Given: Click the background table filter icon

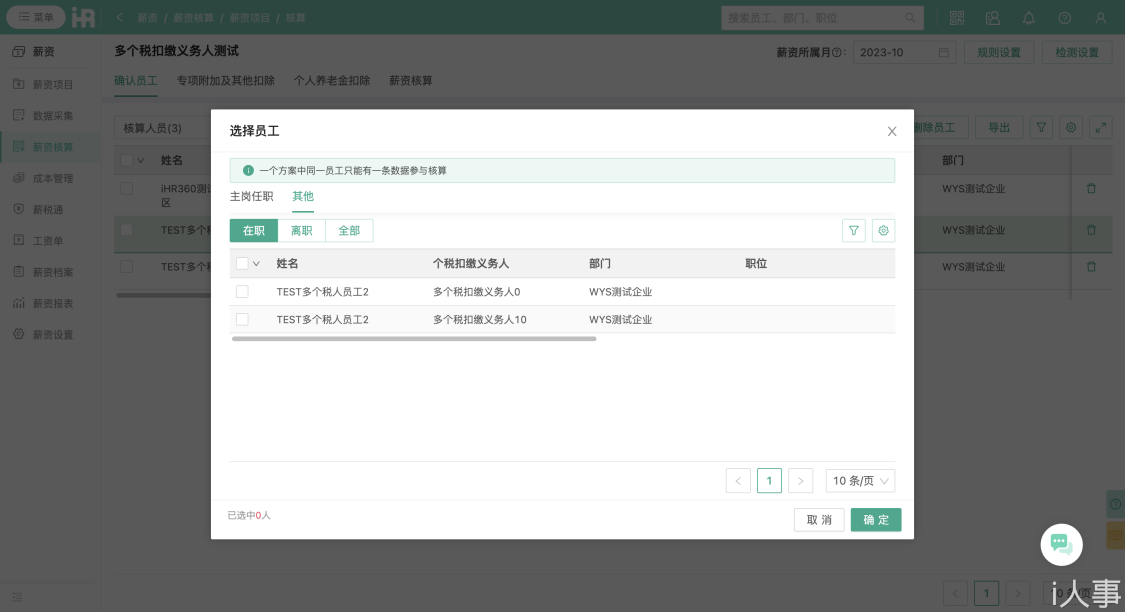Looking at the screenshot, I should 1040,128.
